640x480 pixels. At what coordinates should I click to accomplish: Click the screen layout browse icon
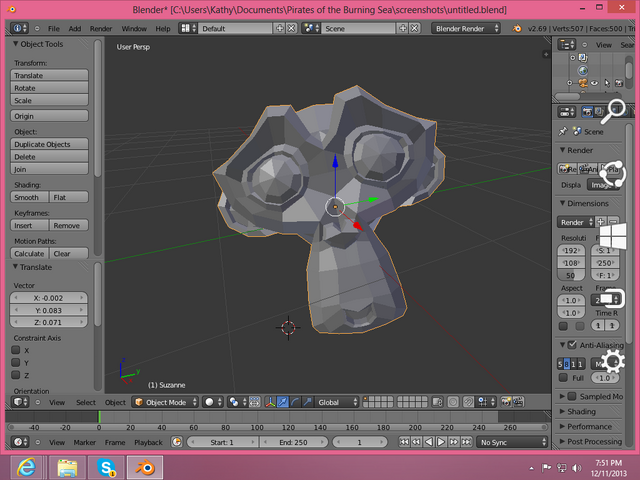tap(188, 28)
